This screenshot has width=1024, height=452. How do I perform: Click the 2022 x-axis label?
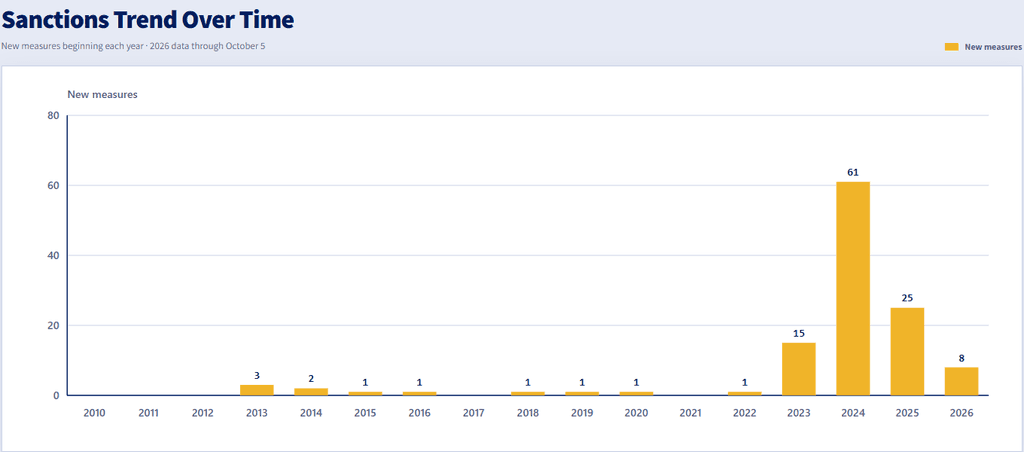coord(744,413)
